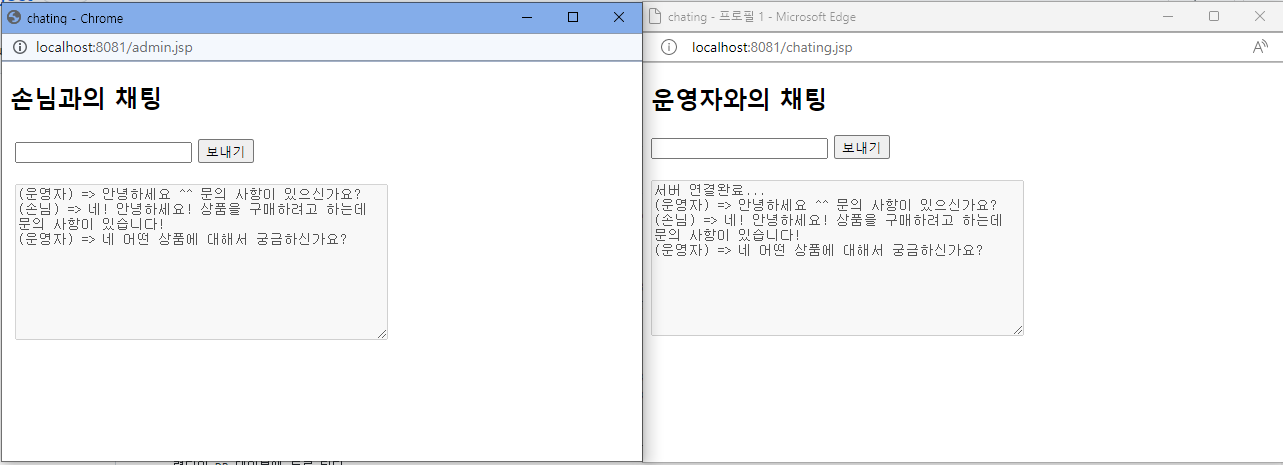Maximize the Microsoft Edge window
This screenshot has width=1283, height=465.
click(1214, 16)
